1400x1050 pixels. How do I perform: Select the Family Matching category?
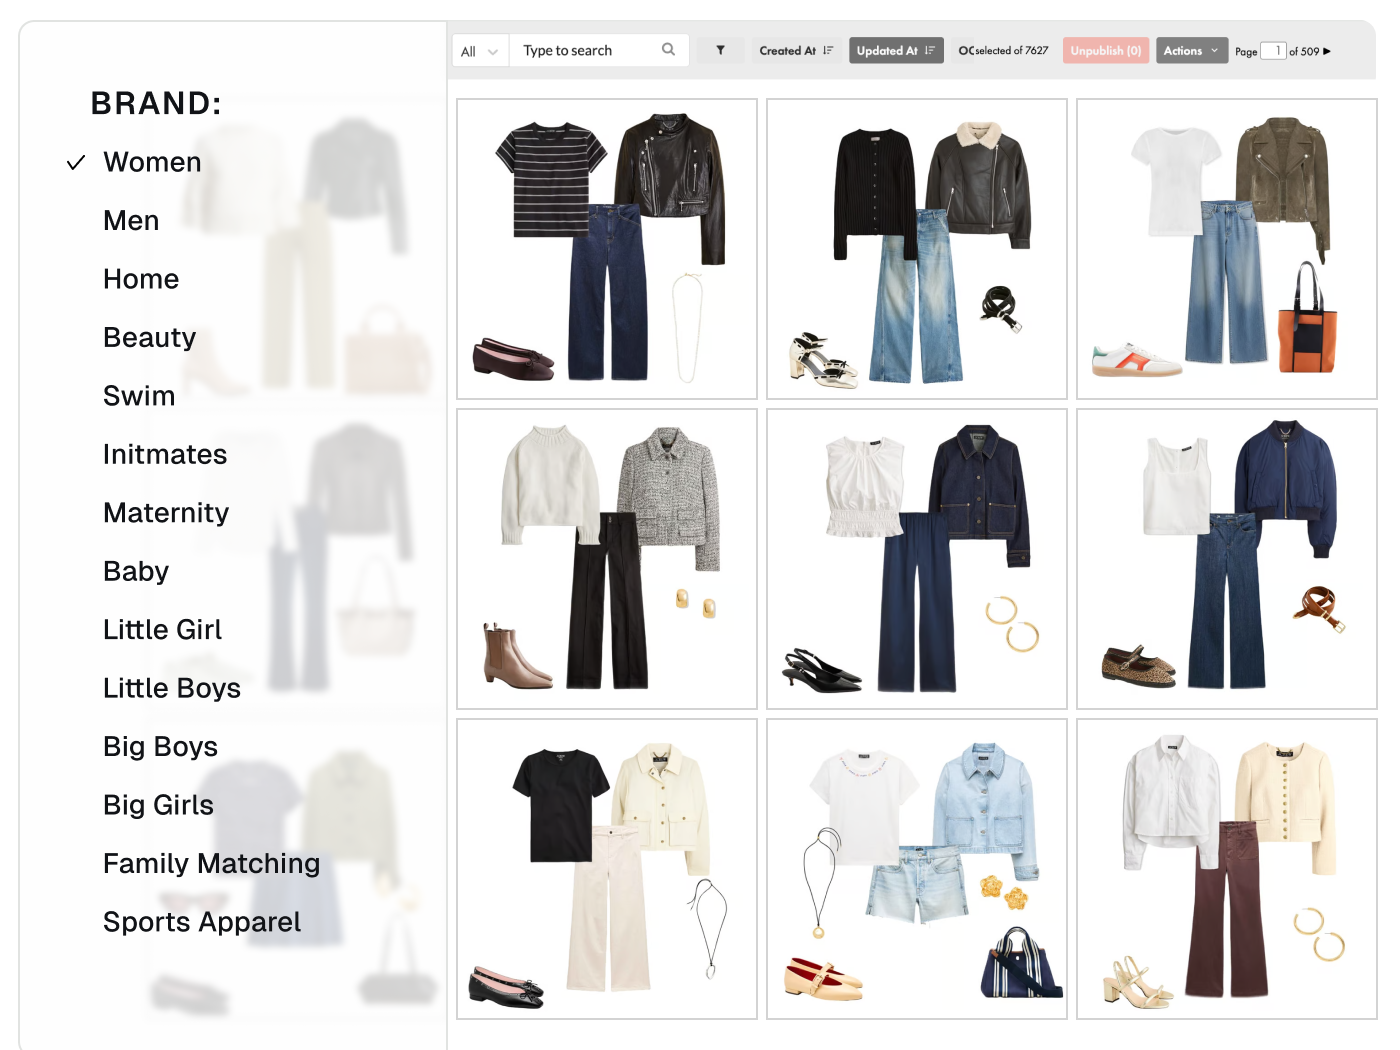(211, 864)
